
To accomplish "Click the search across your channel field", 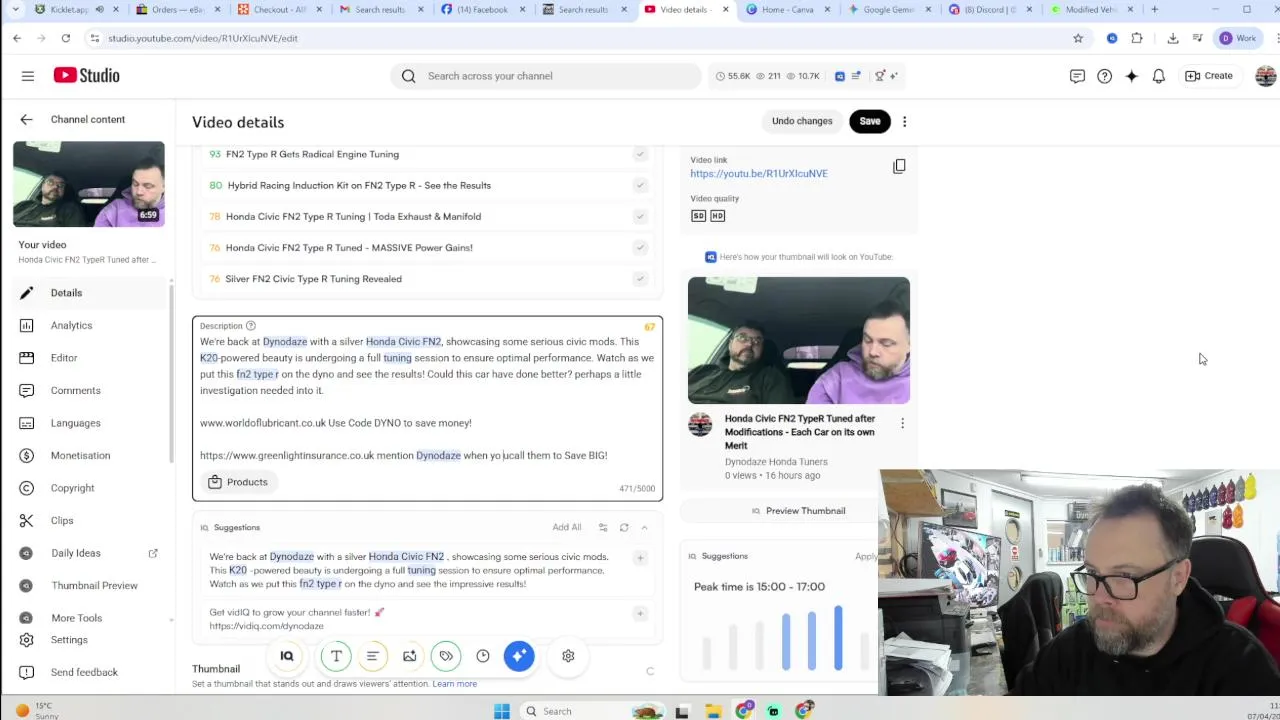I will tap(546, 76).
